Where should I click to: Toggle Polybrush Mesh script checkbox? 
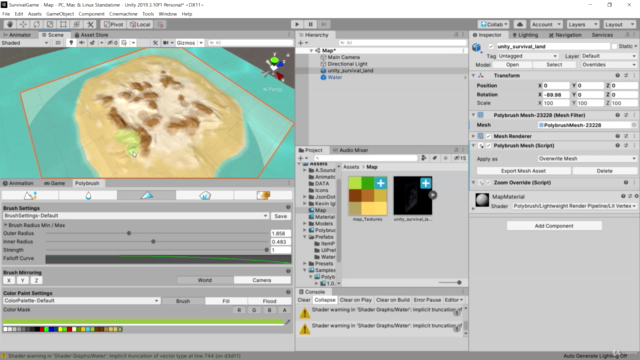(489, 146)
